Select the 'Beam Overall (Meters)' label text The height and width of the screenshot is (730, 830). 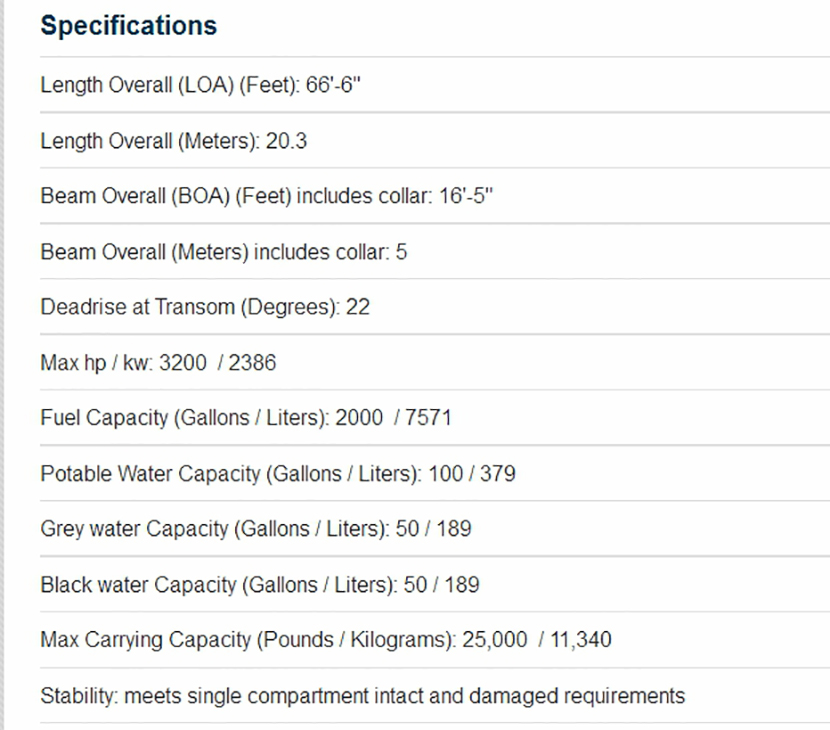tap(145, 252)
